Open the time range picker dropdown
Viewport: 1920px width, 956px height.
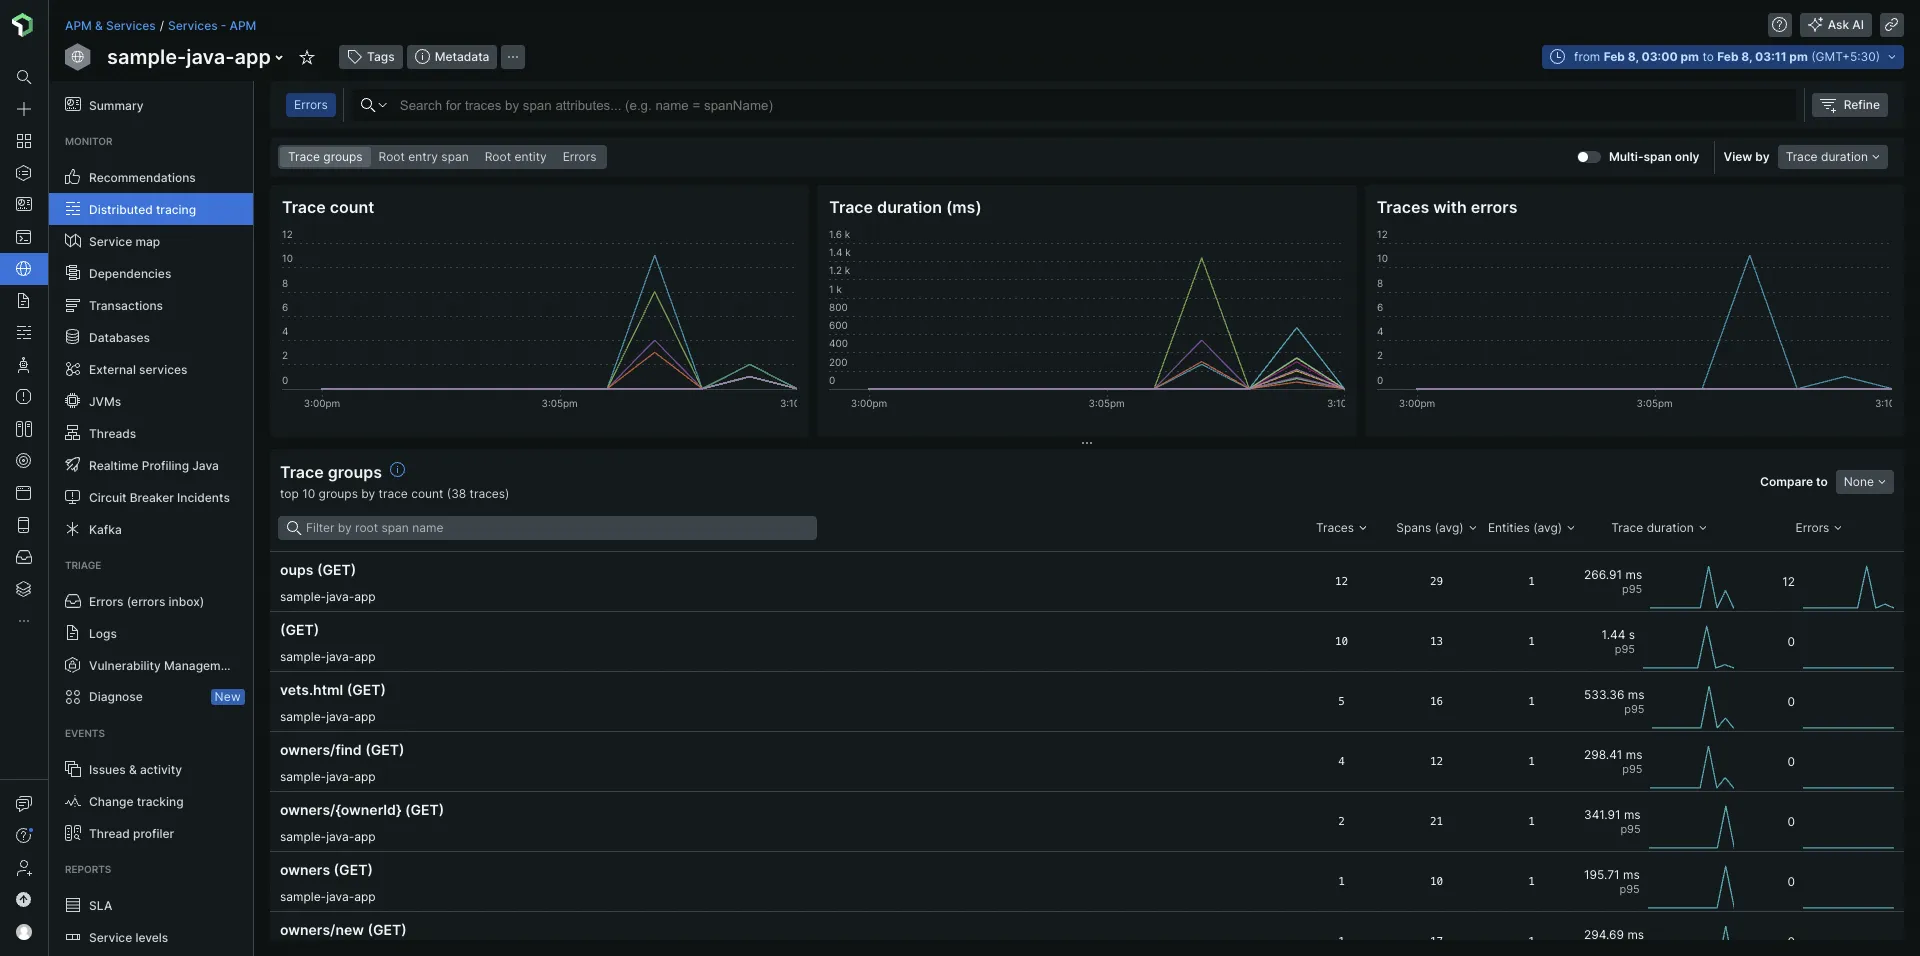pyautogui.click(x=1722, y=57)
